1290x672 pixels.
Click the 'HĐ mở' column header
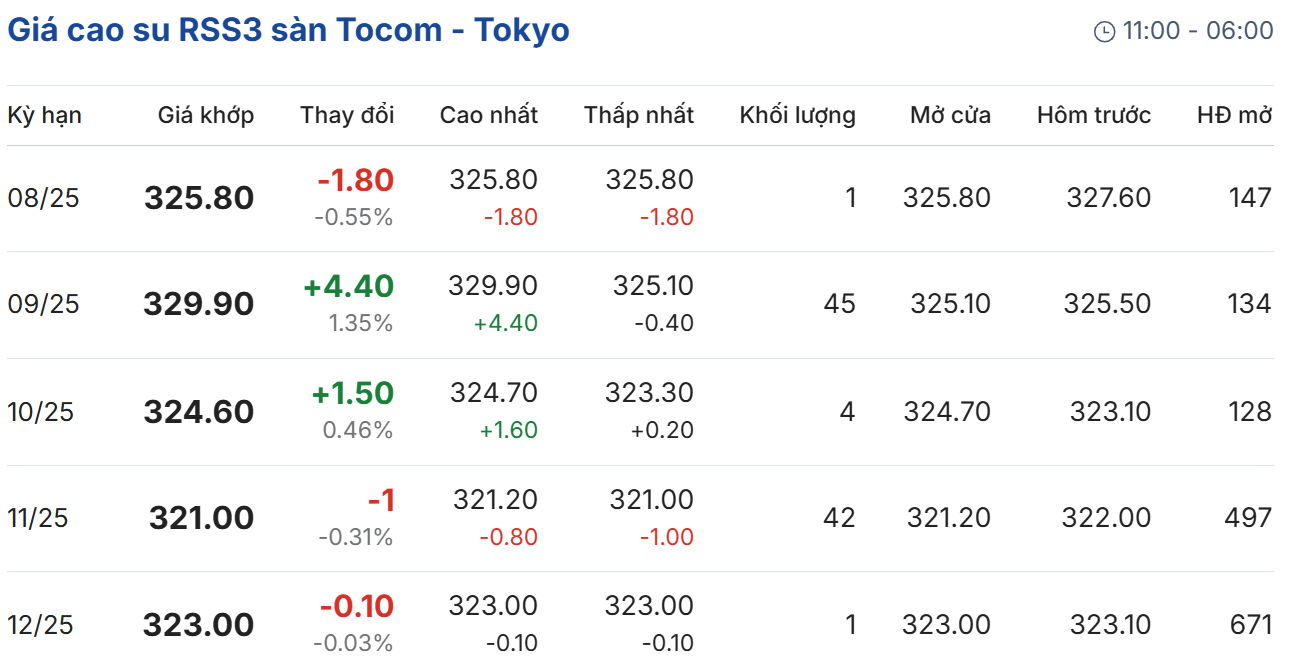click(1234, 115)
